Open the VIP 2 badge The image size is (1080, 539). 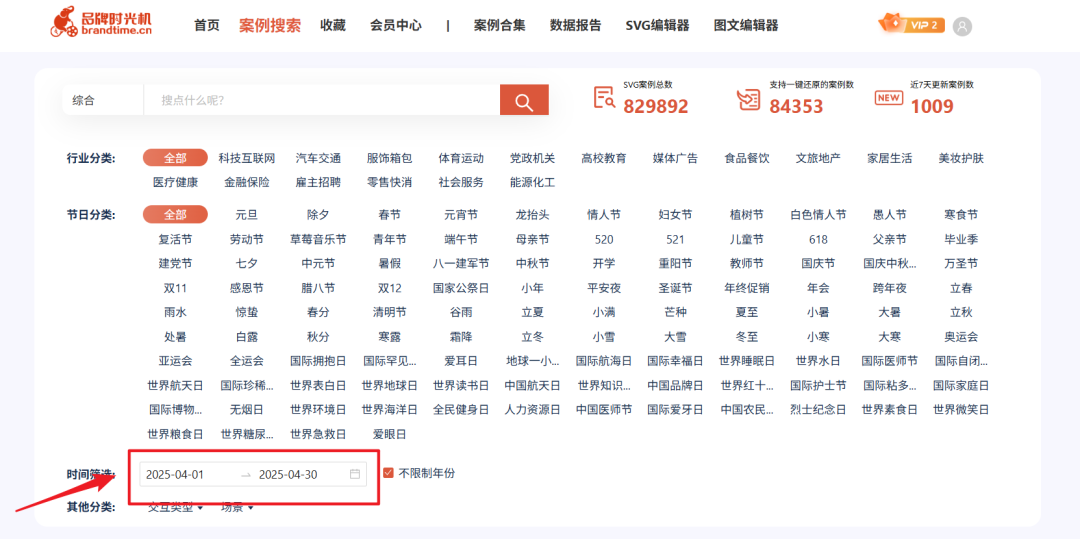click(x=911, y=24)
